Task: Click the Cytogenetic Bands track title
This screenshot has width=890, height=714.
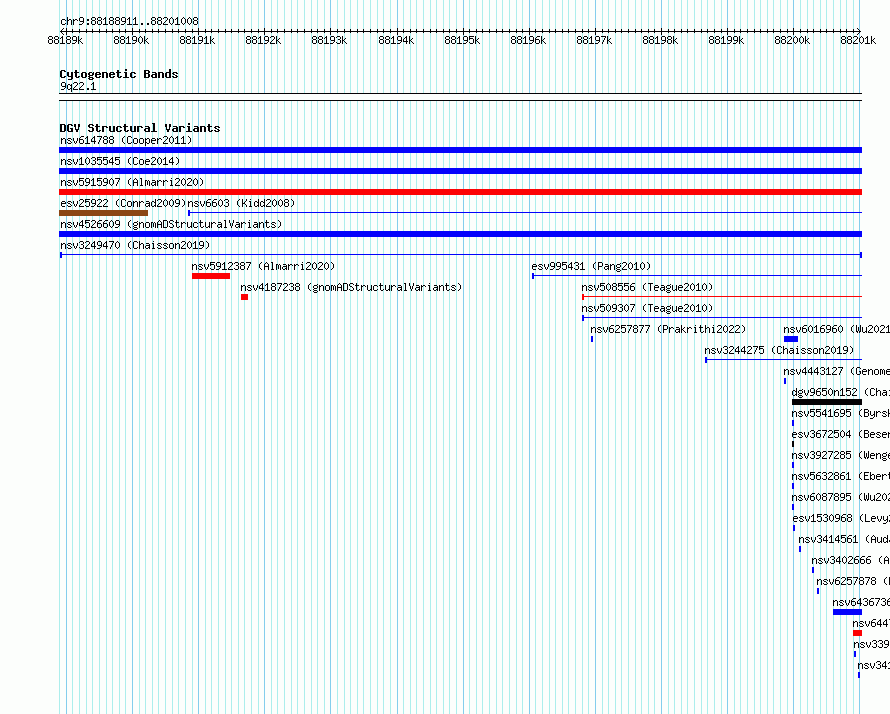Action: point(119,74)
